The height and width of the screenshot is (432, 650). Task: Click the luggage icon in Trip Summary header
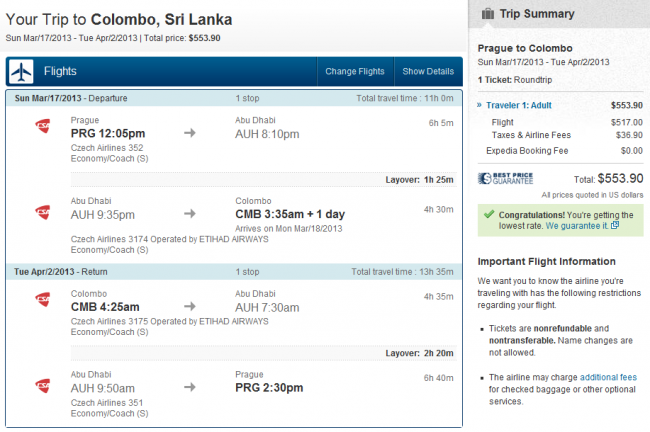click(487, 14)
